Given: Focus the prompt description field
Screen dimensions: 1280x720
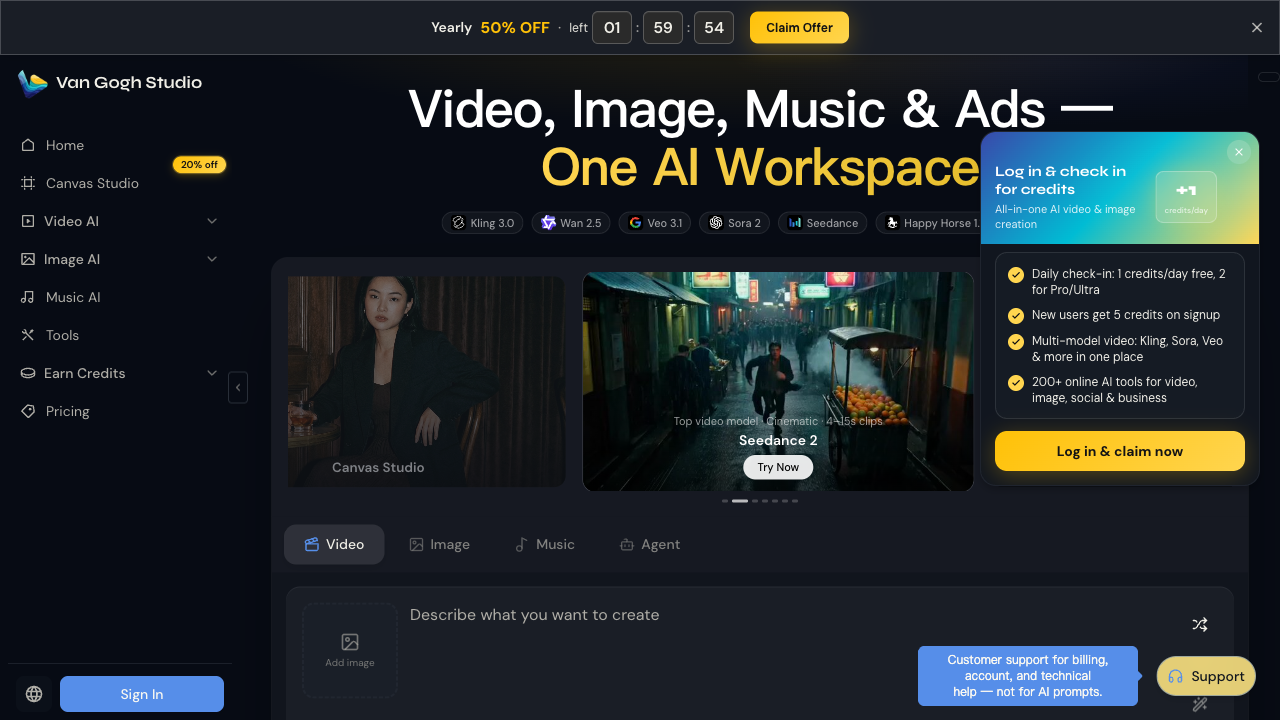Looking at the screenshot, I should [x=790, y=615].
